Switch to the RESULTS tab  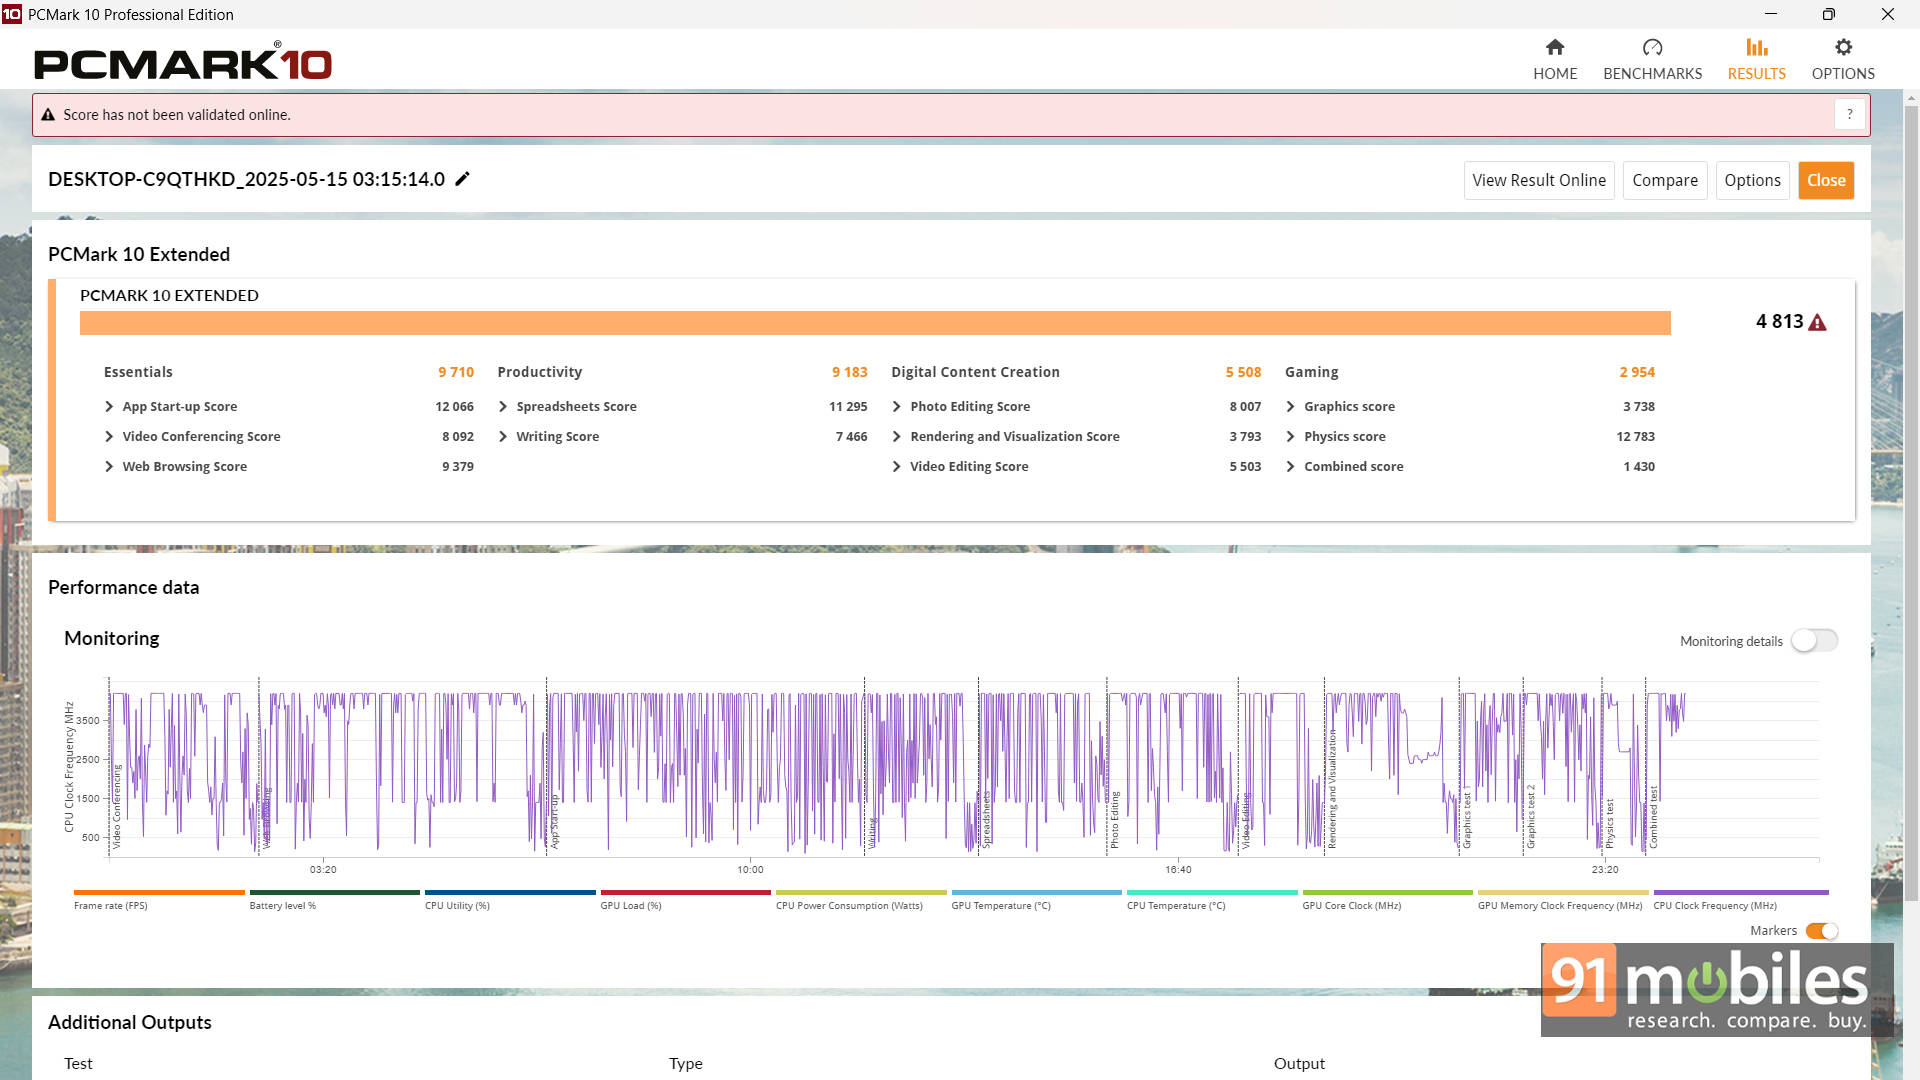[1756, 60]
